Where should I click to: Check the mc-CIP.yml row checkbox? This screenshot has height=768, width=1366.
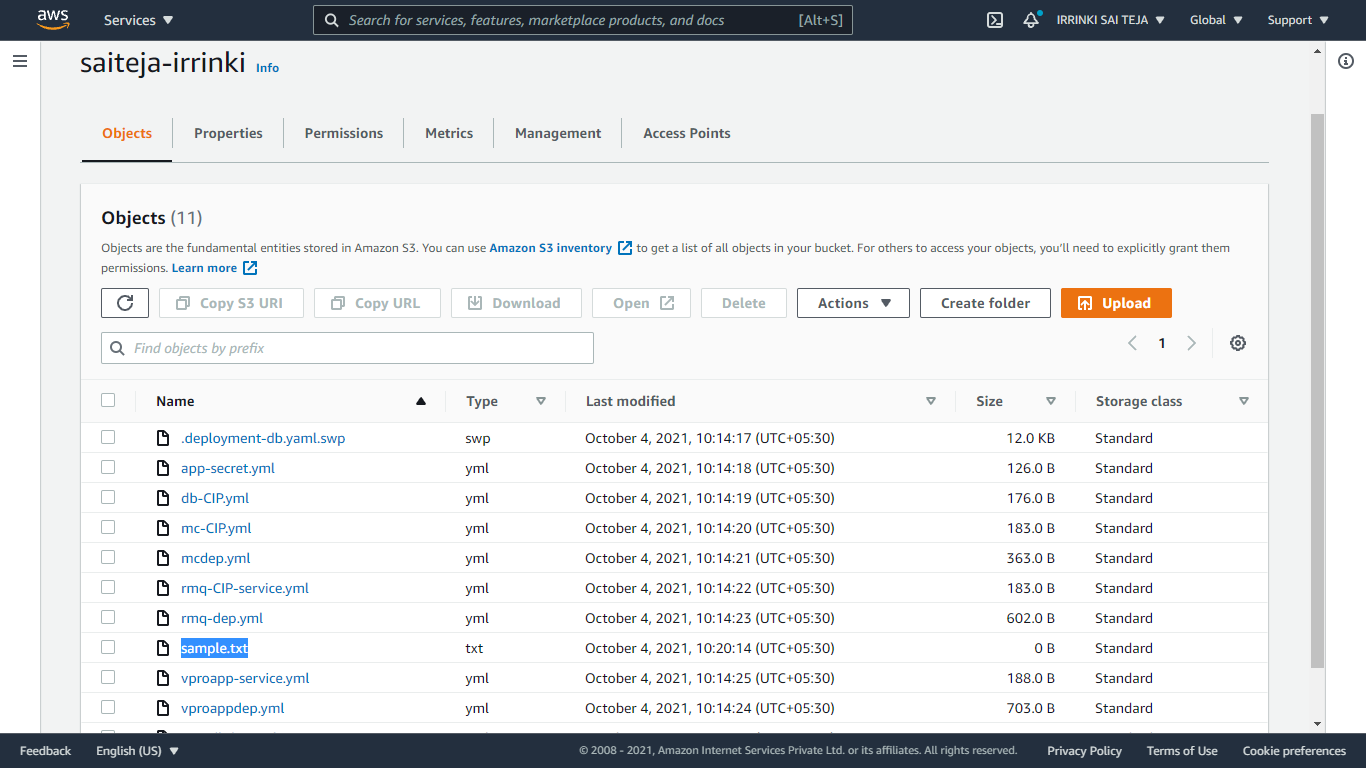[108, 527]
